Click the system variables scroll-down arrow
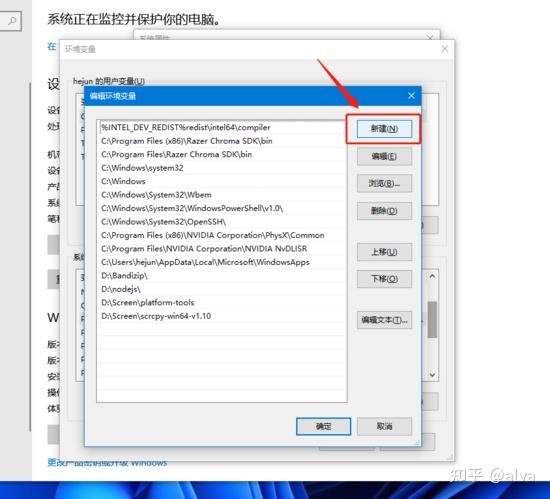The image size is (550, 499). [x=432, y=375]
